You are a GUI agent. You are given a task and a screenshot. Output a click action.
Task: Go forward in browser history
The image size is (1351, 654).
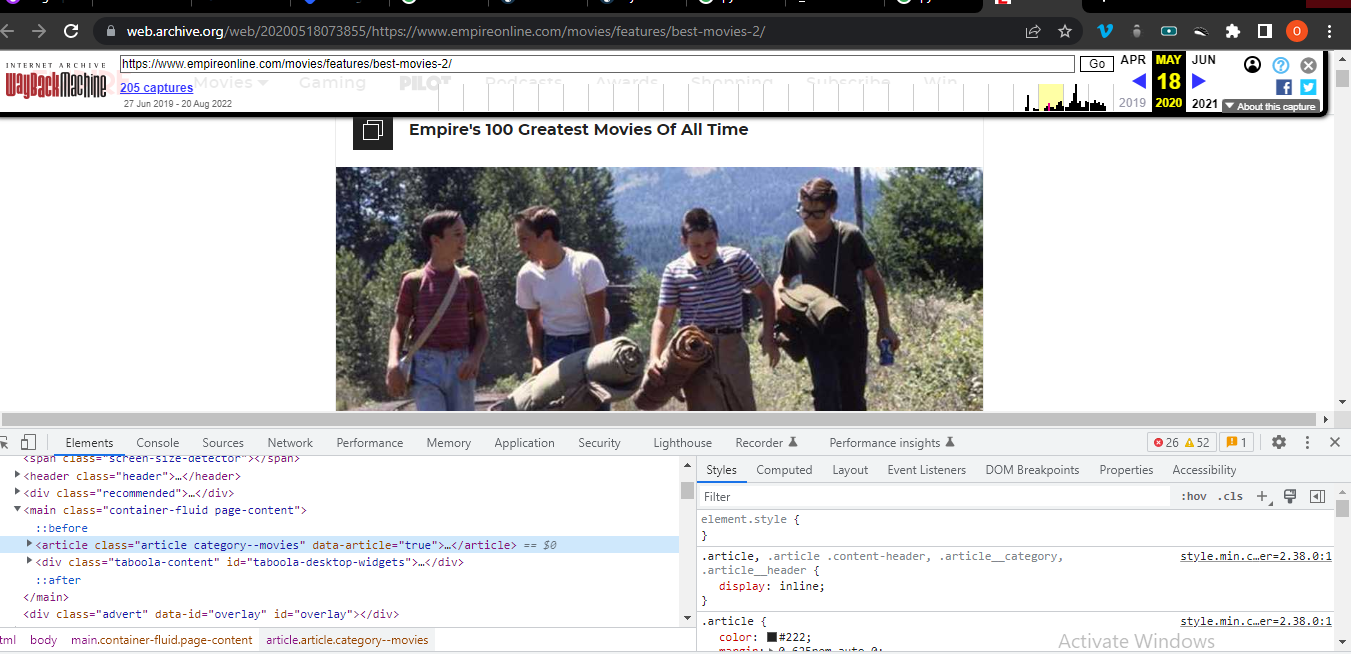38,31
